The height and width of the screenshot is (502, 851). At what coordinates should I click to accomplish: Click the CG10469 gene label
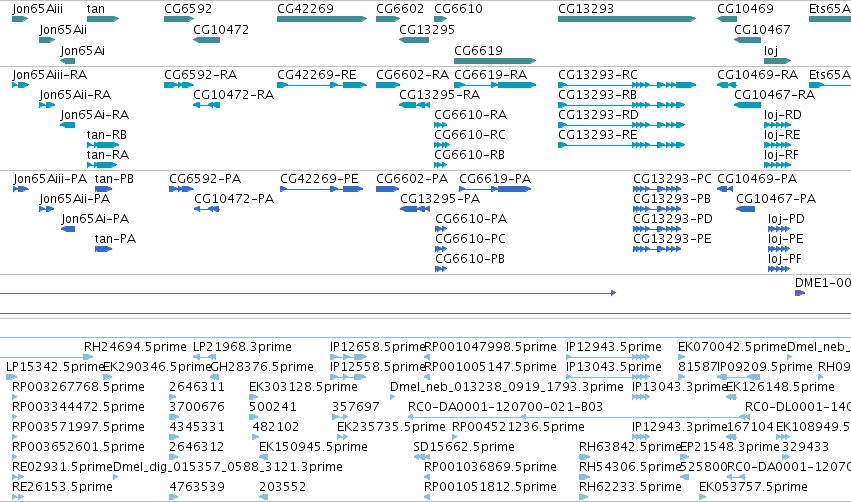[x=745, y=9]
